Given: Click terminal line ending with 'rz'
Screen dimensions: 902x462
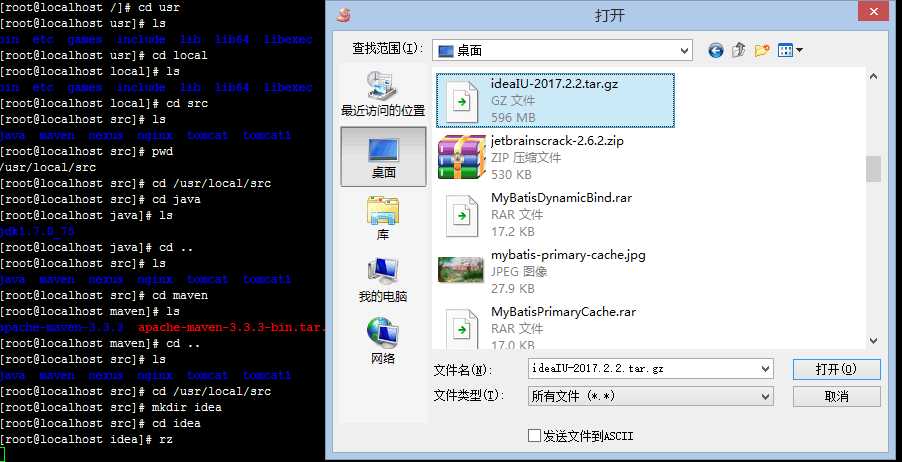Looking at the screenshot, I should coord(86,439).
